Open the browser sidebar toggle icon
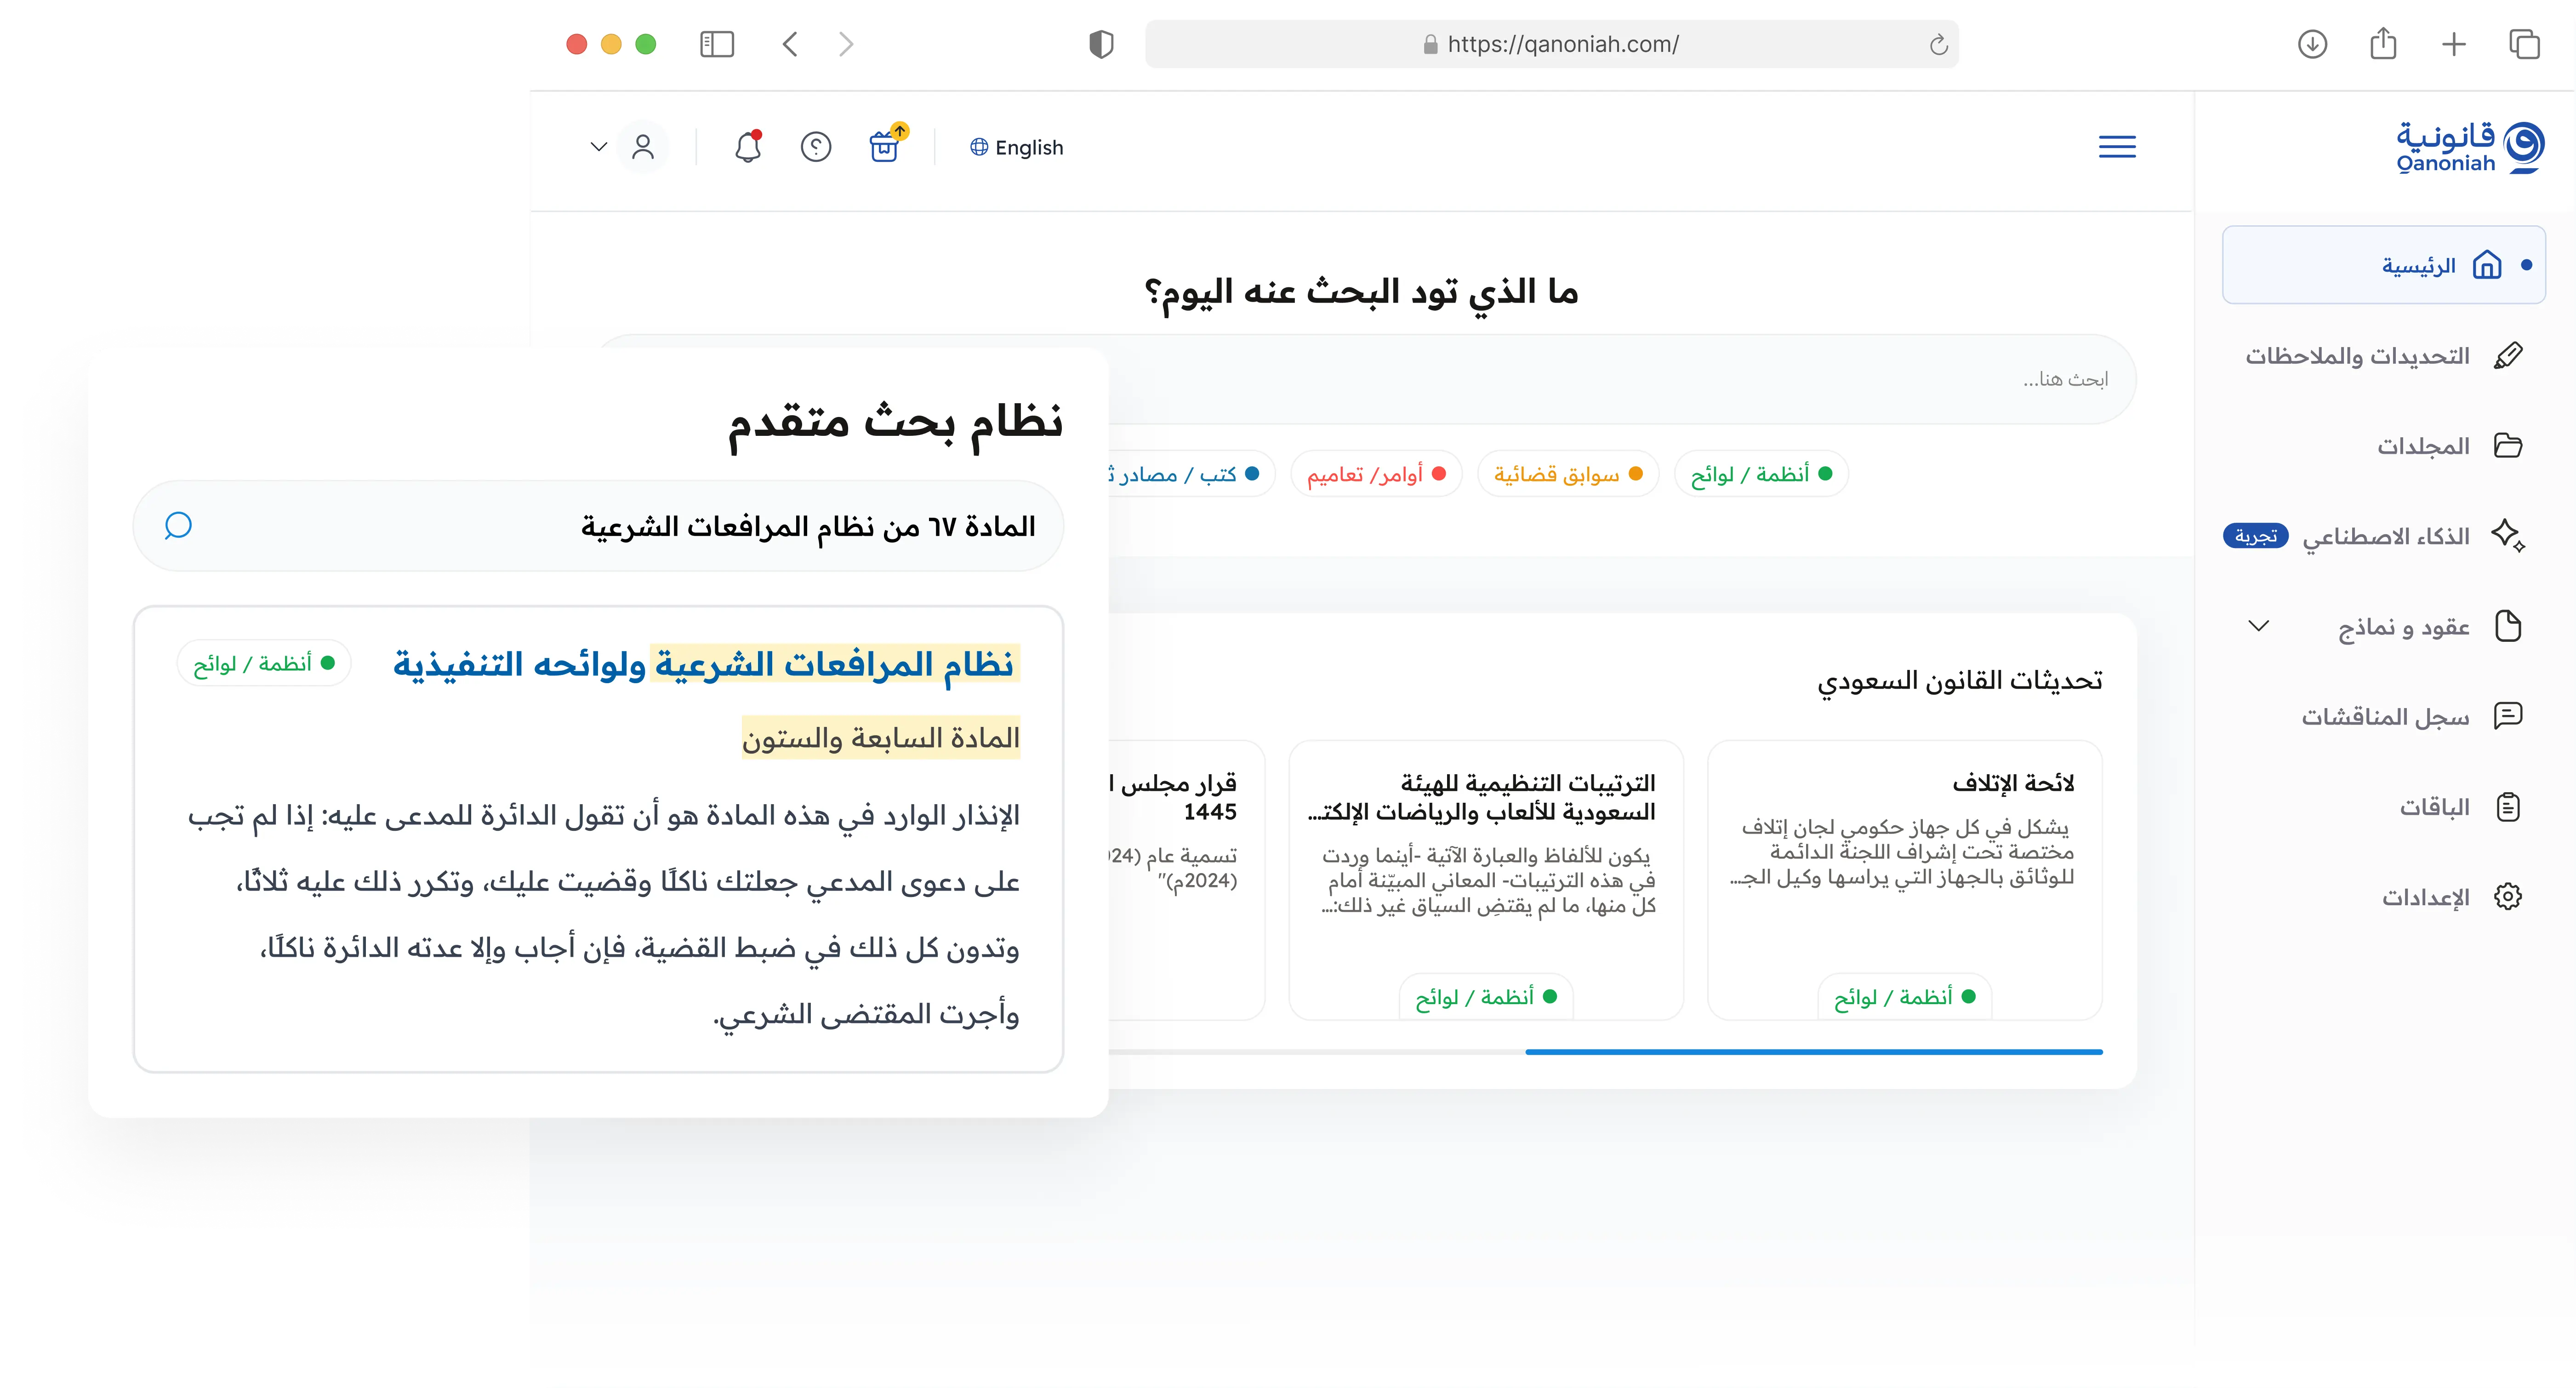This screenshot has height=1388, width=2576. click(x=716, y=44)
